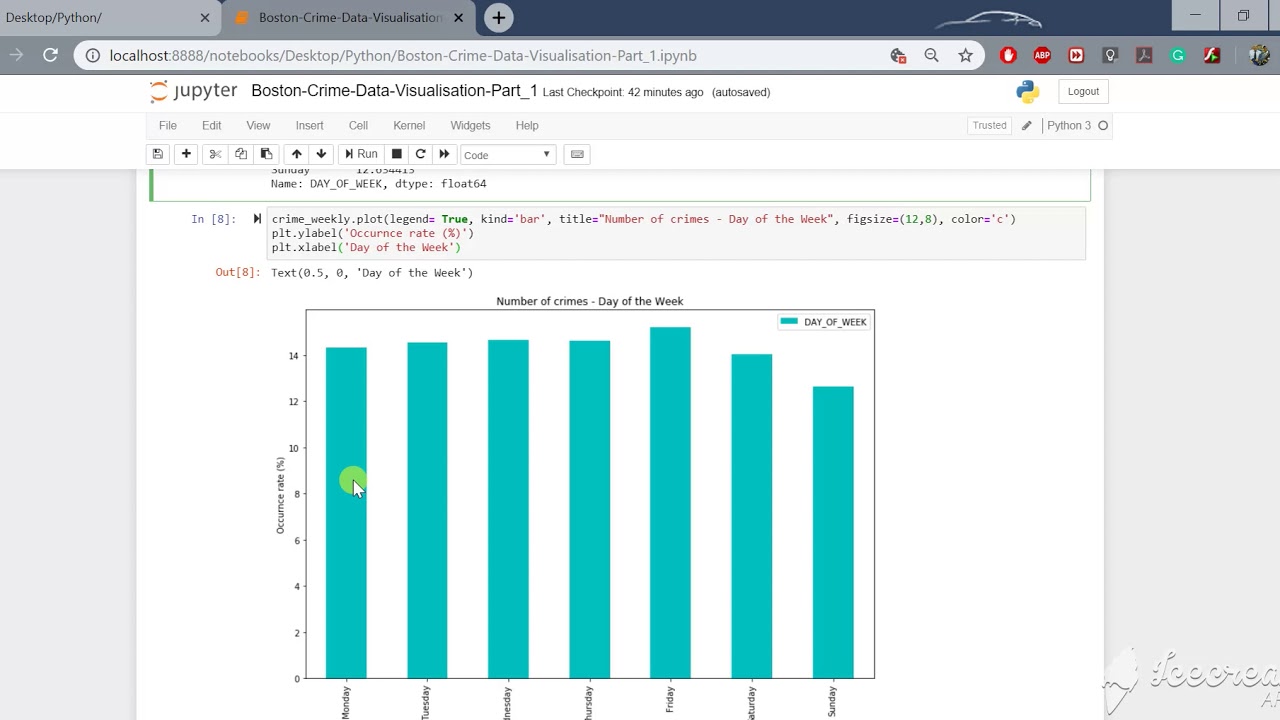Open the browser profile avatar

(1259, 56)
